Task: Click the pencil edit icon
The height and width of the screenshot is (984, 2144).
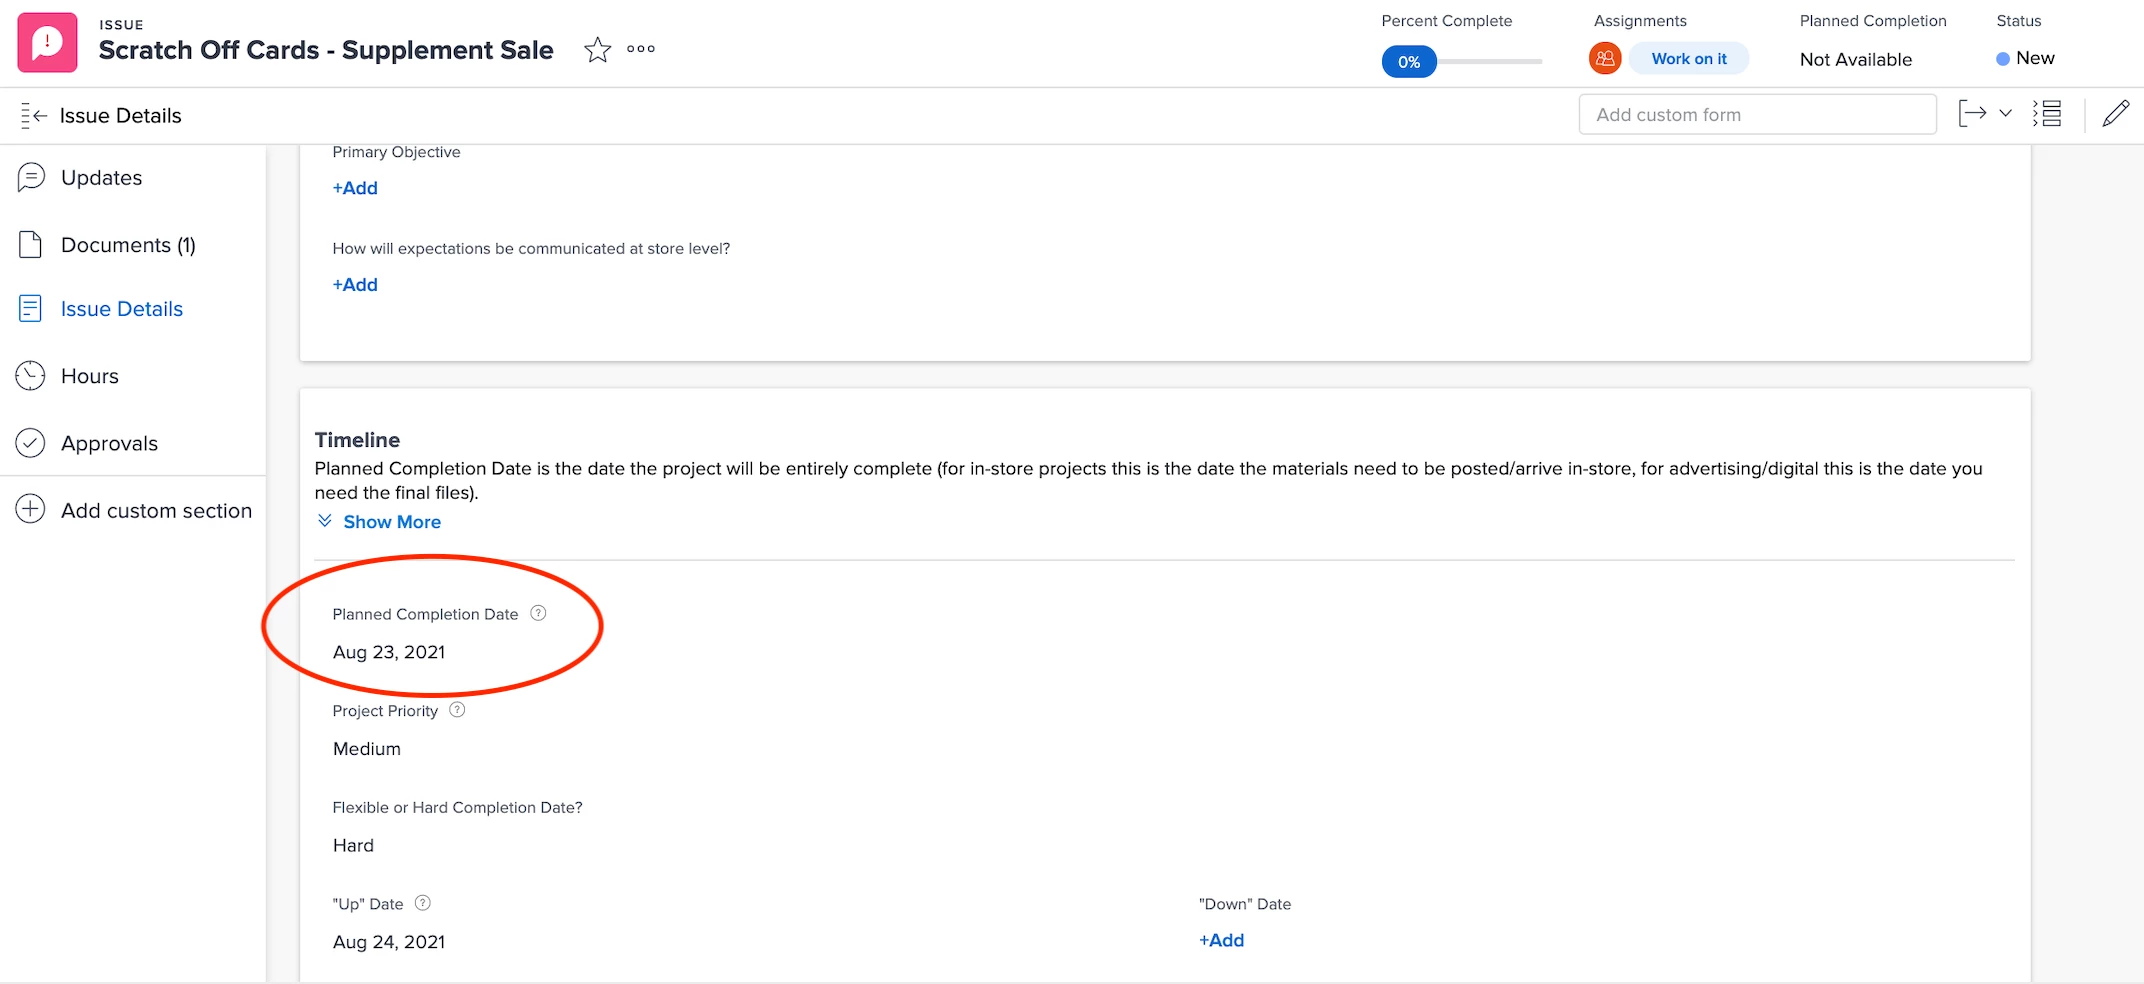Action: coord(2115,114)
